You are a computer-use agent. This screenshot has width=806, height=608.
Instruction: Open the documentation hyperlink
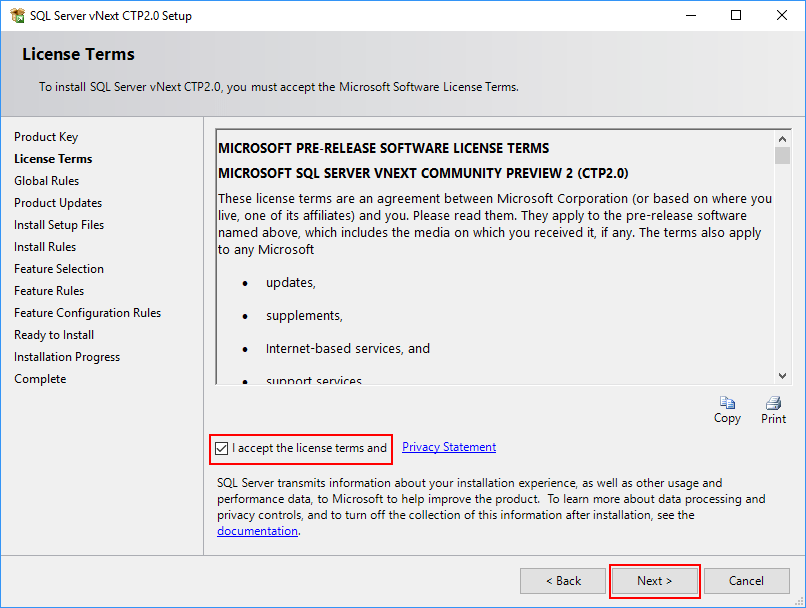pyautogui.click(x=256, y=530)
